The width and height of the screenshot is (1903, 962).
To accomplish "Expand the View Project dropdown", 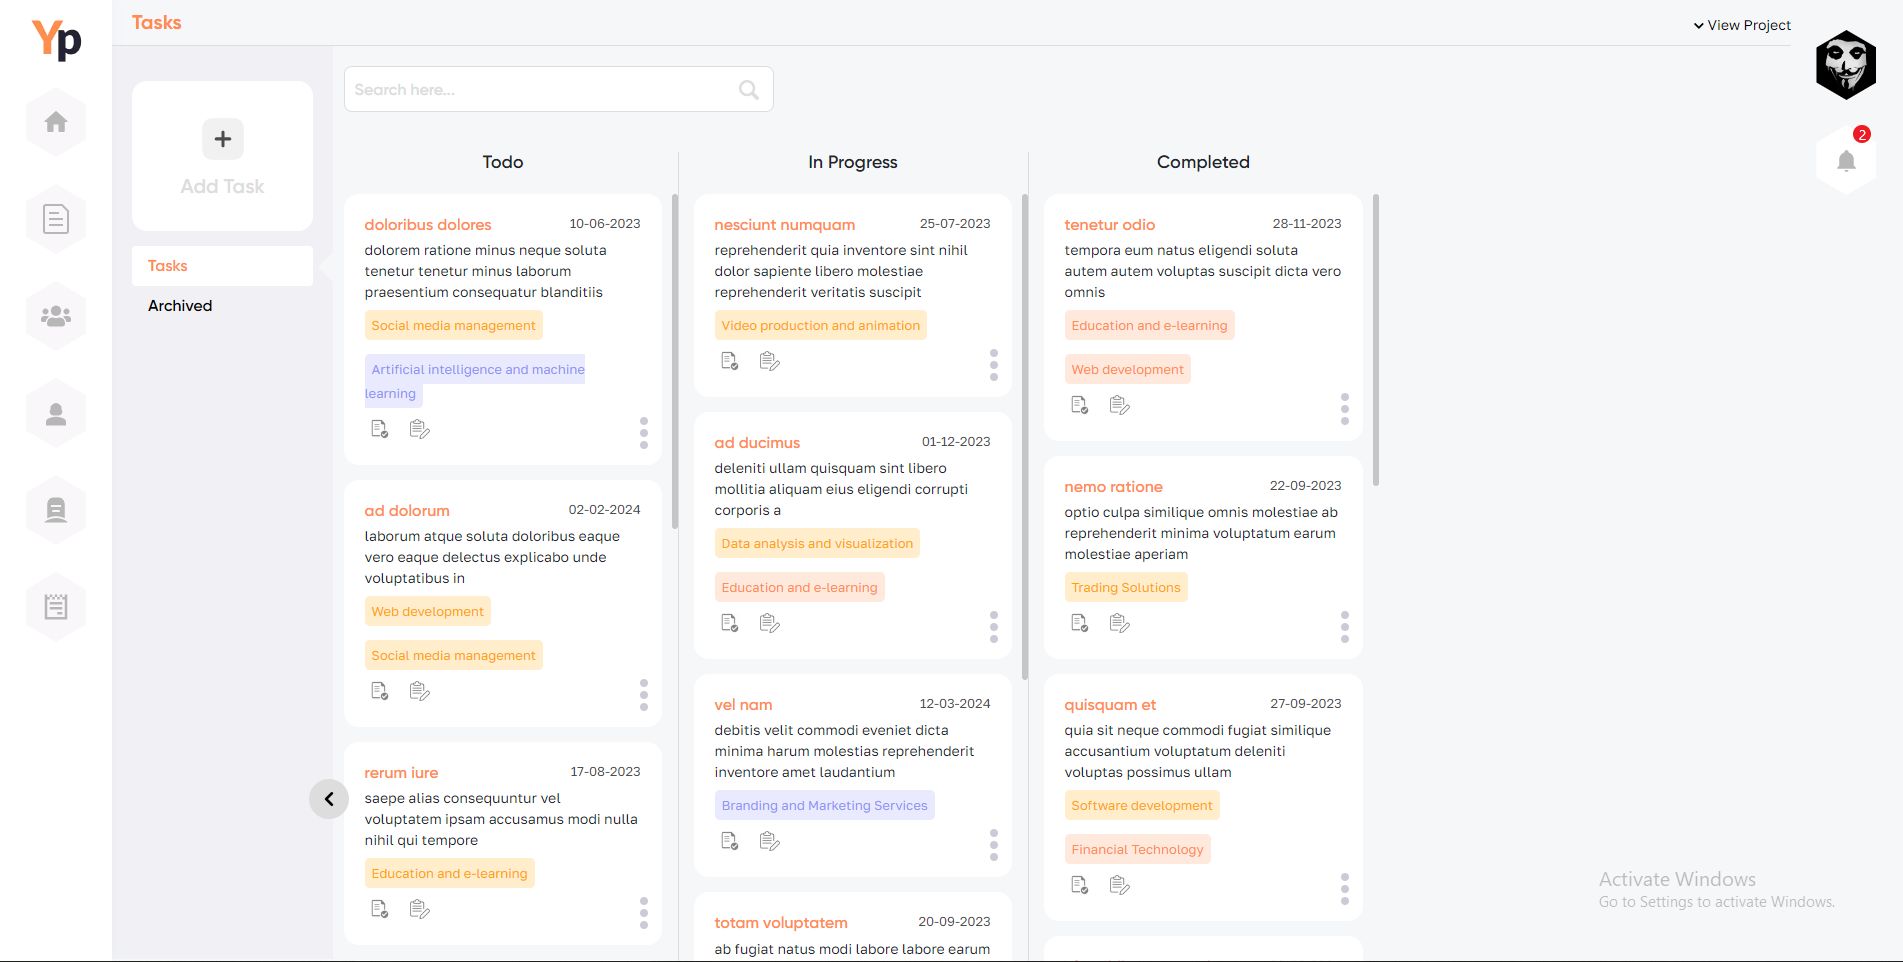I will [x=1741, y=25].
